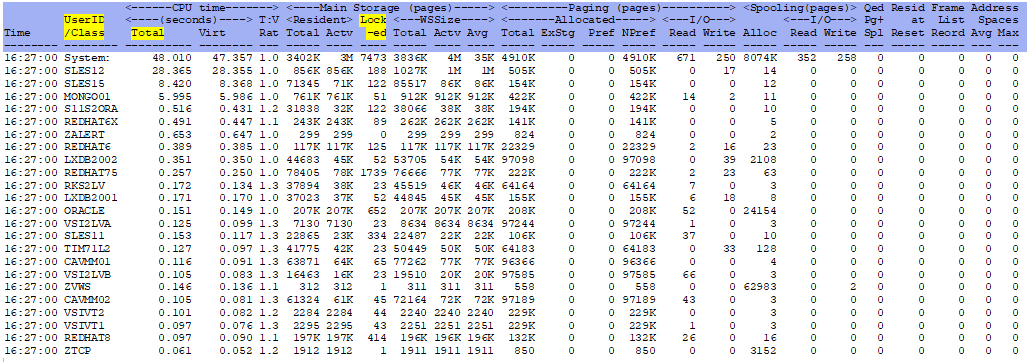Select the CAVMM01 user row

(x=510, y=261)
